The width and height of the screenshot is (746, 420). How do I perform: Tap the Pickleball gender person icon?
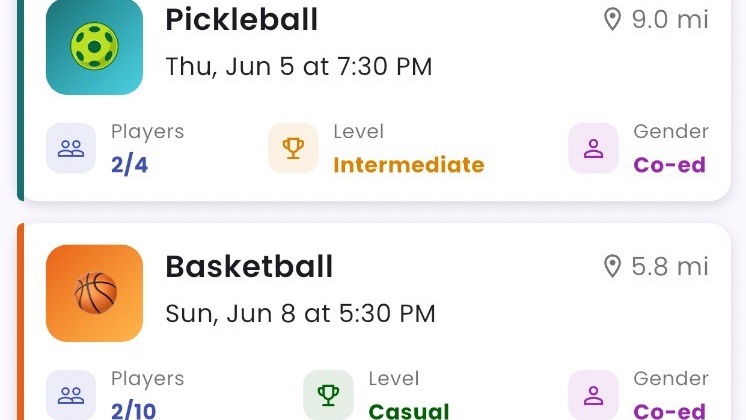593,149
